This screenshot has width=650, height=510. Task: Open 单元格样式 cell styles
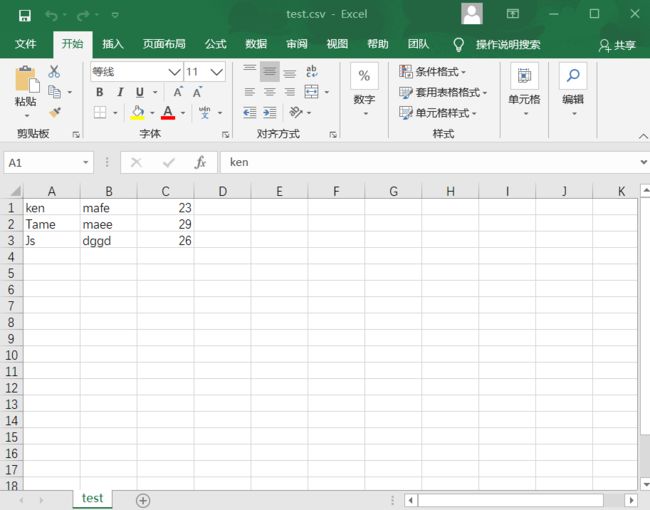coord(438,113)
